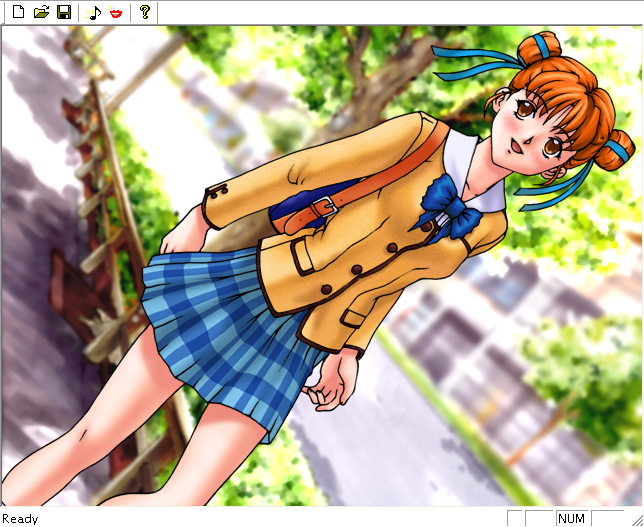Save with the floppy disk icon
The image size is (644, 527).
pyautogui.click(x=64, y=12)
